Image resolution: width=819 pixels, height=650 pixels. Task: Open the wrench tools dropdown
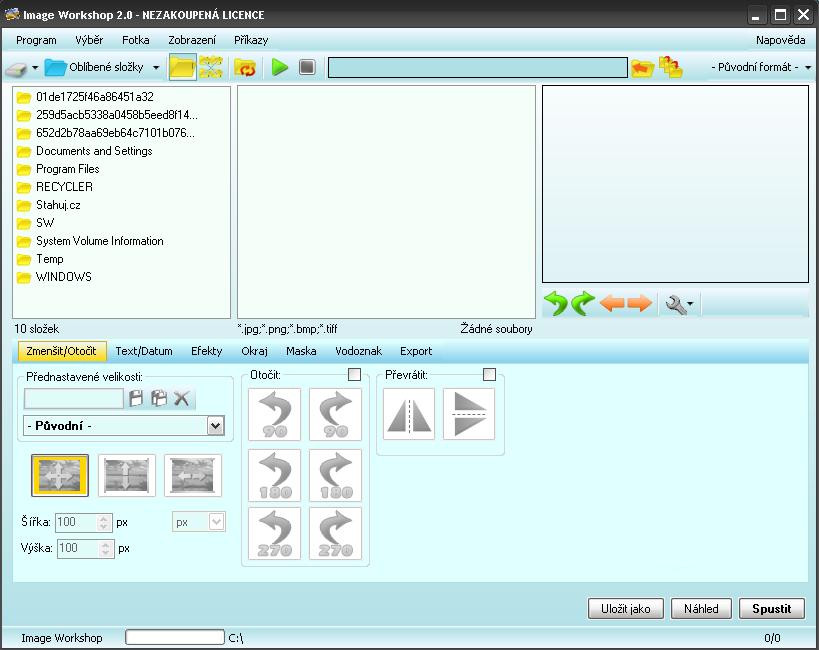coord(679,304)
